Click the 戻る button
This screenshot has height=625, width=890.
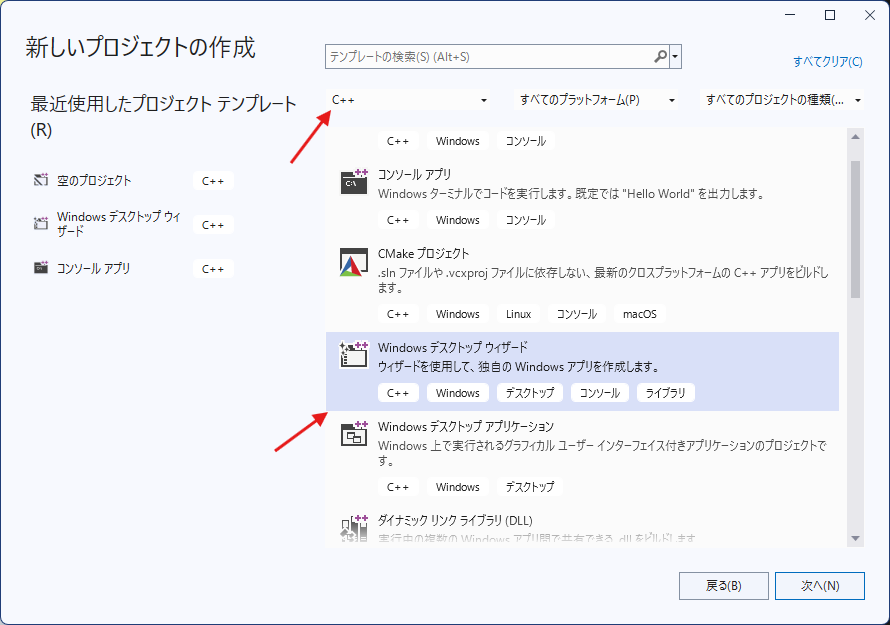pos(724,585)
